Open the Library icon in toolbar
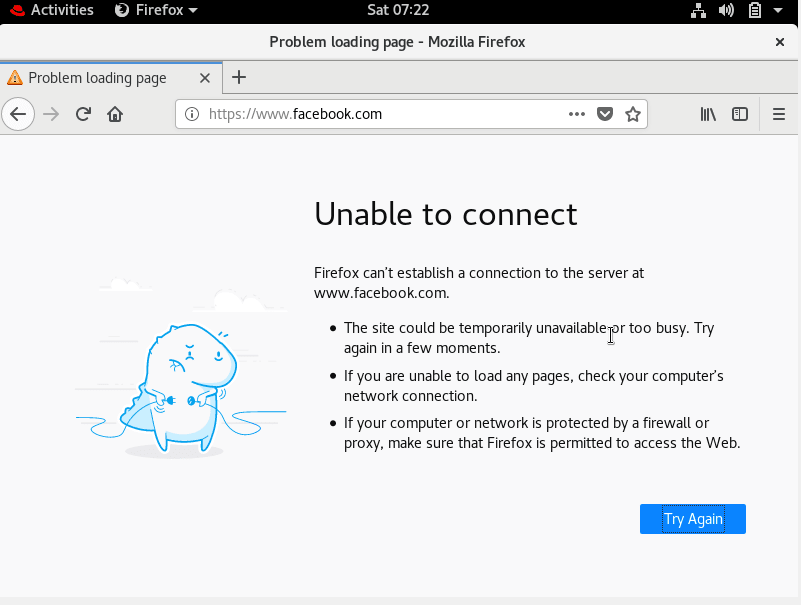 [708, 114]
